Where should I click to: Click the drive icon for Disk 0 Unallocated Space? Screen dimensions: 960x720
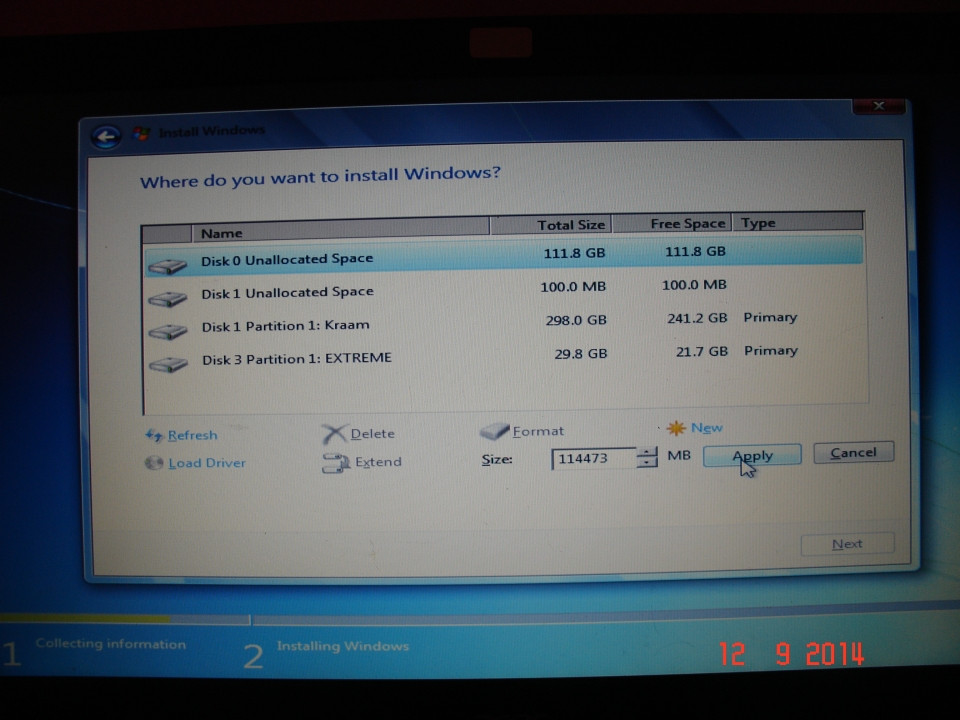(x=167, y=266)
